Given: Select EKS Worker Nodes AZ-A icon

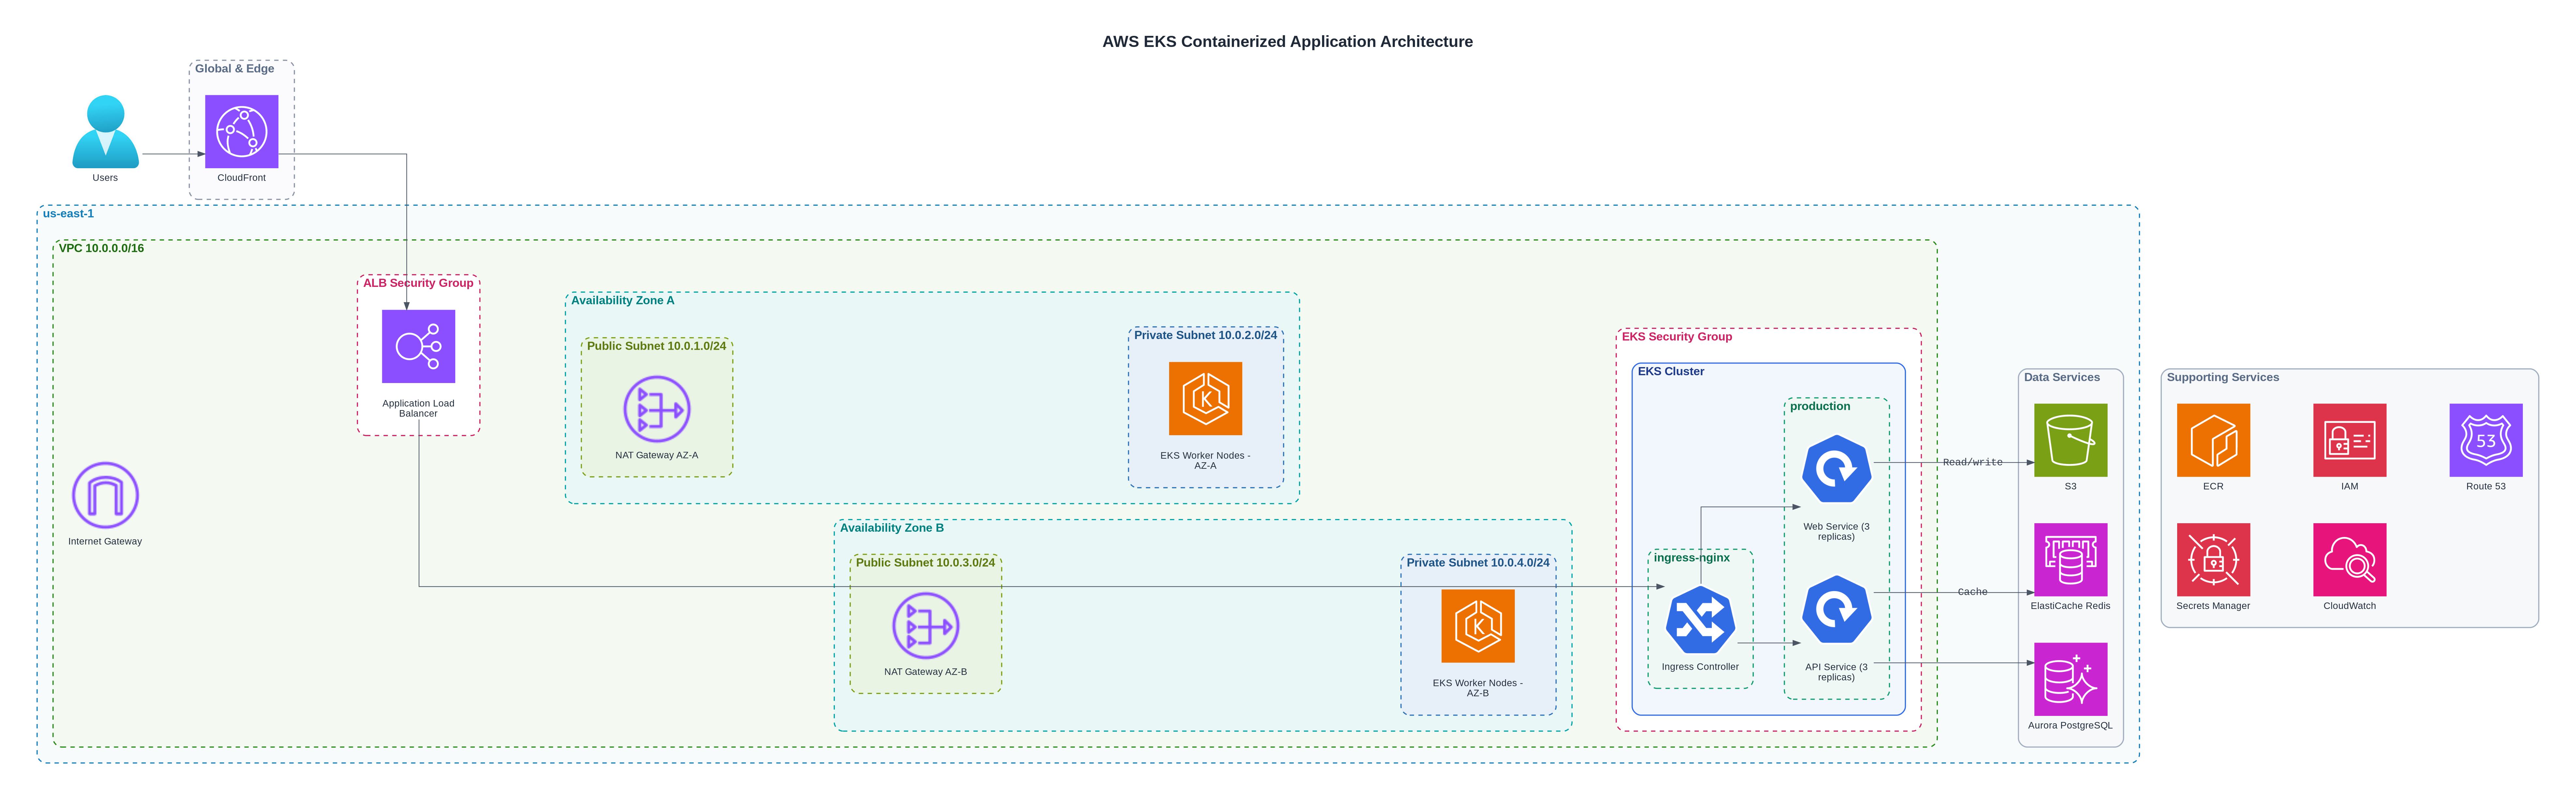Looking at the screenshot, I should (1205, 398).
